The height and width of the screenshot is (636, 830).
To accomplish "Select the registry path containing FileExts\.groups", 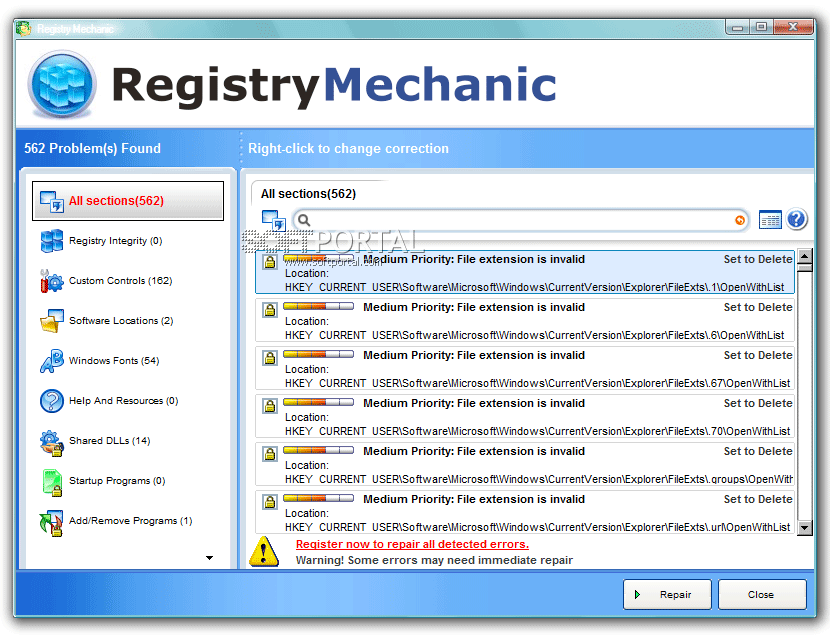I will click(x=539, y=479).
